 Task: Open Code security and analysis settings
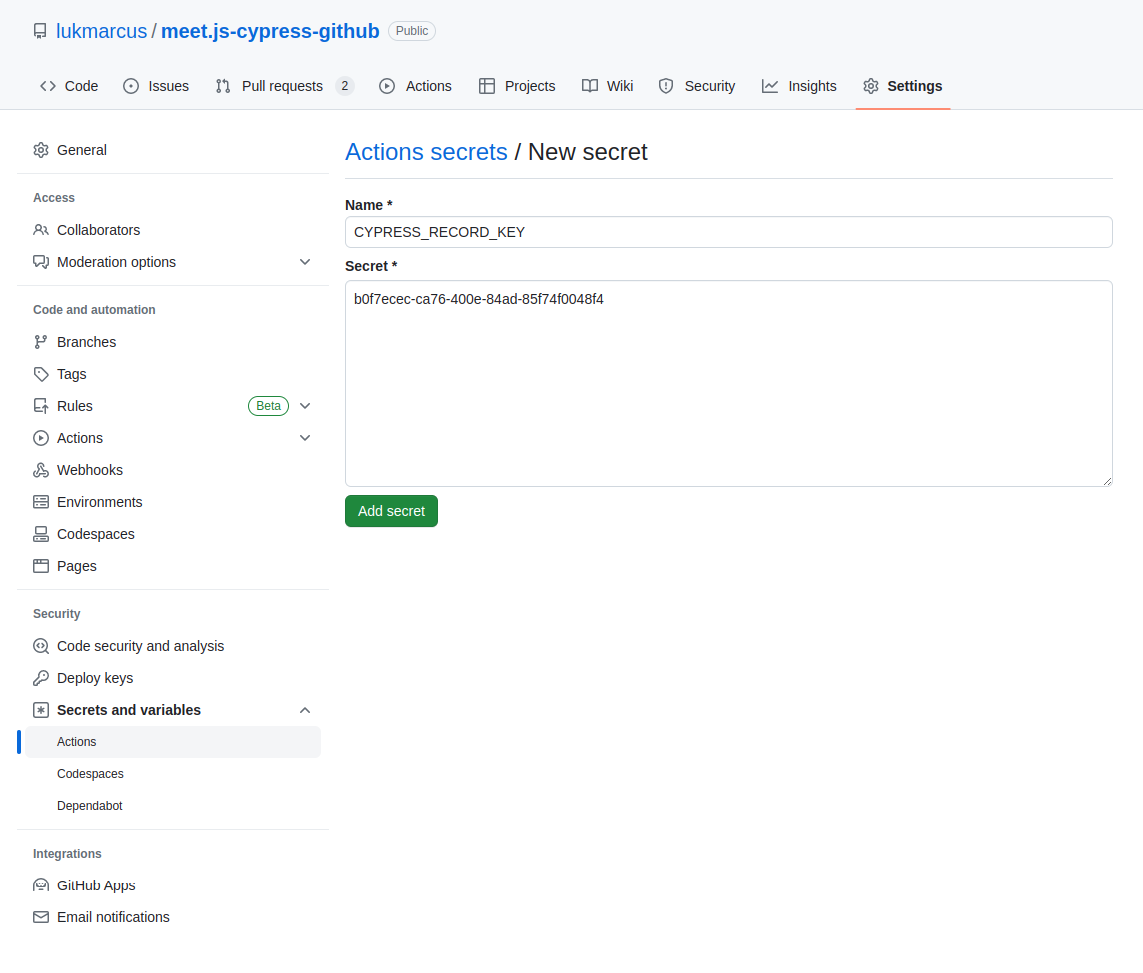[173, 646]
